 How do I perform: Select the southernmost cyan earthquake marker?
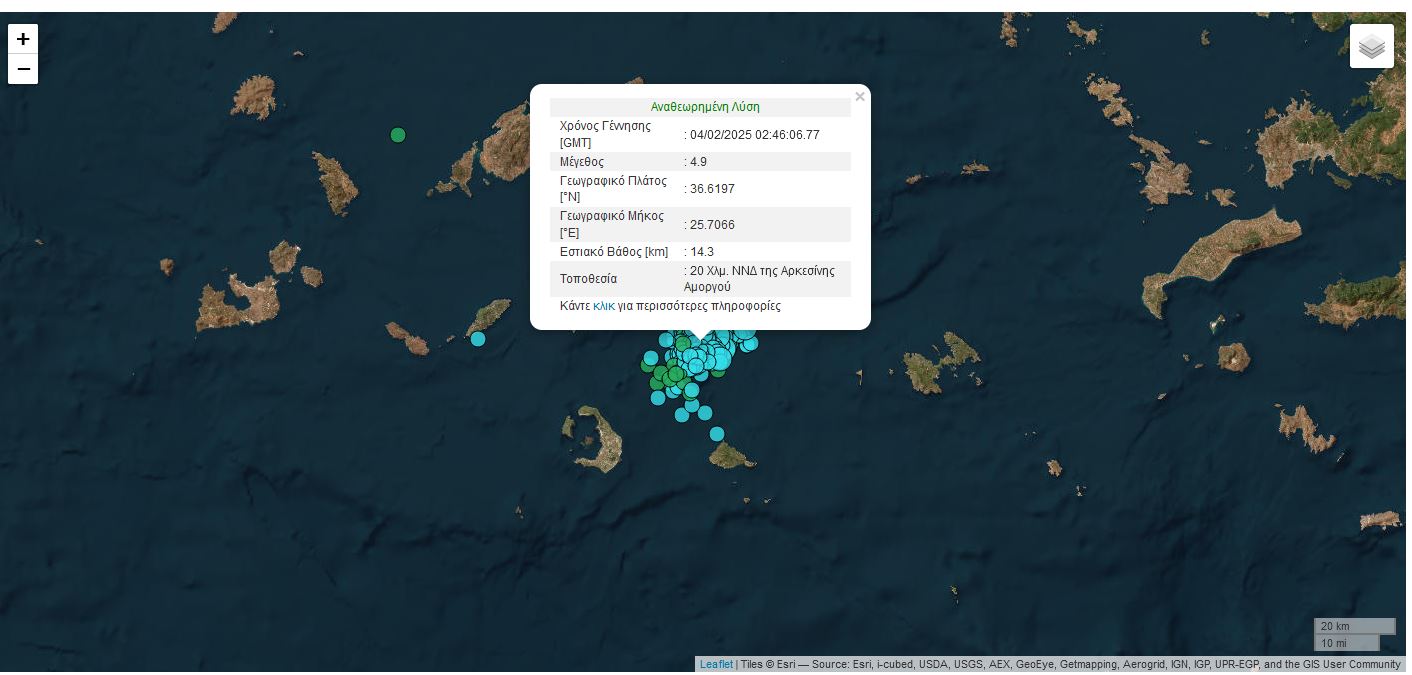click(717, 434)
